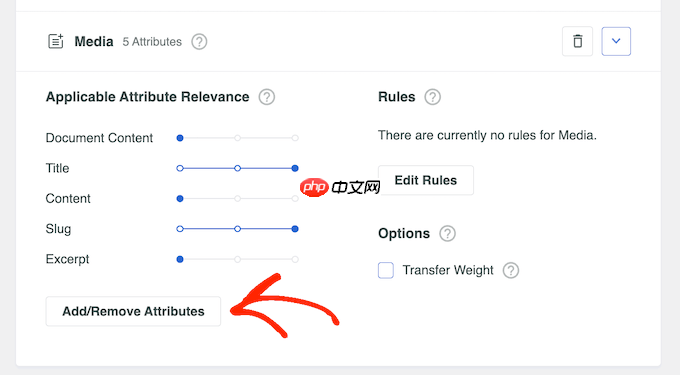Set Excerpt slider to middle point
Viewport: 680px width, 375px height.
pos(237,259)
